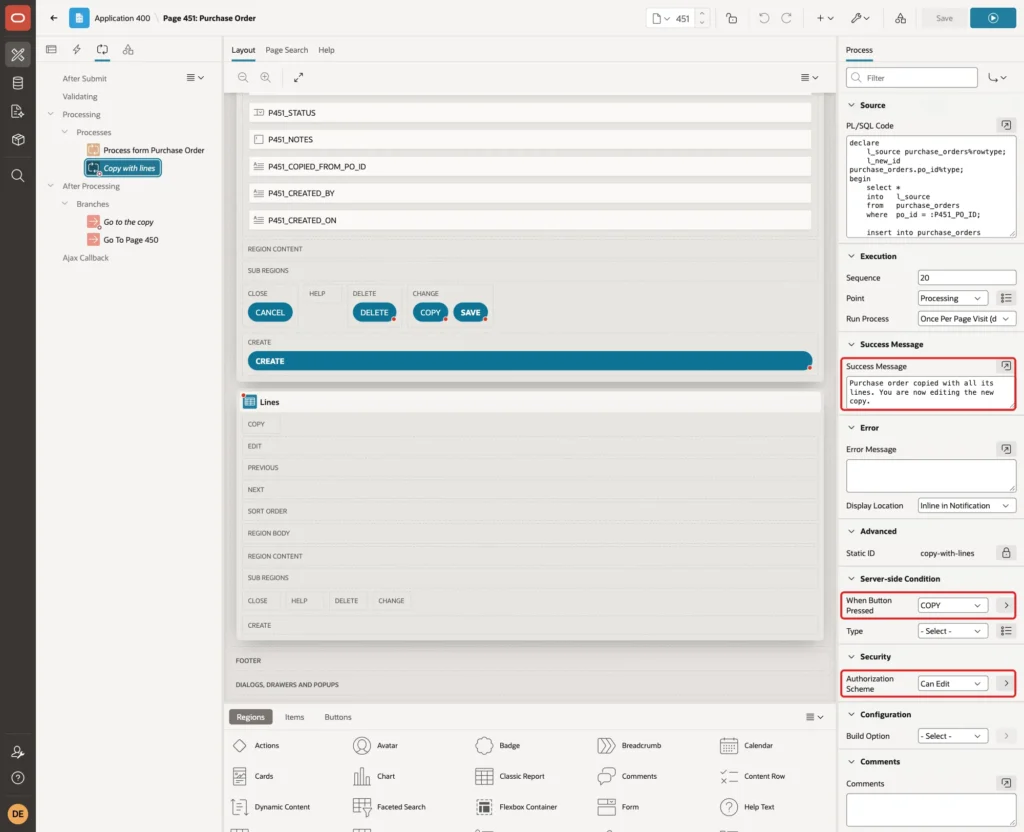Image resolution: width=1024 pixels, height=832 pixels.
Task: Switch to the Page Search tab
Action: [287, 50]
